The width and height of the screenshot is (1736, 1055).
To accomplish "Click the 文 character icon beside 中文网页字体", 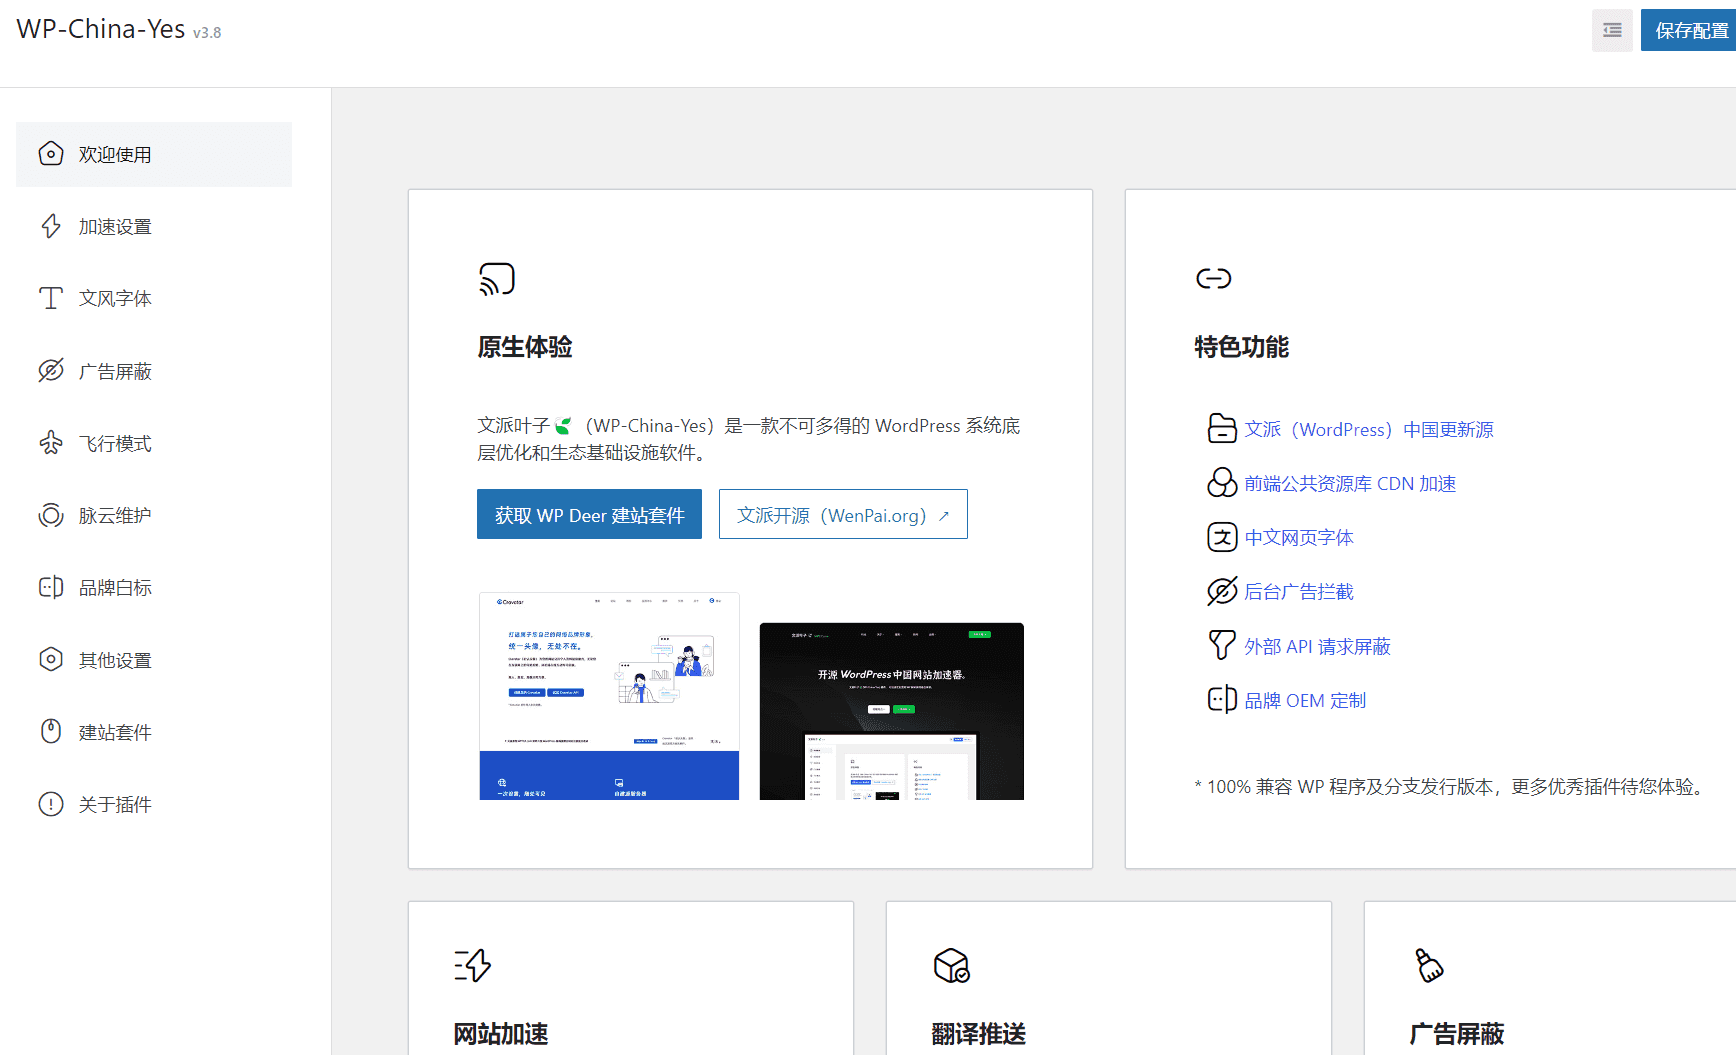I will coord(1222,537).
